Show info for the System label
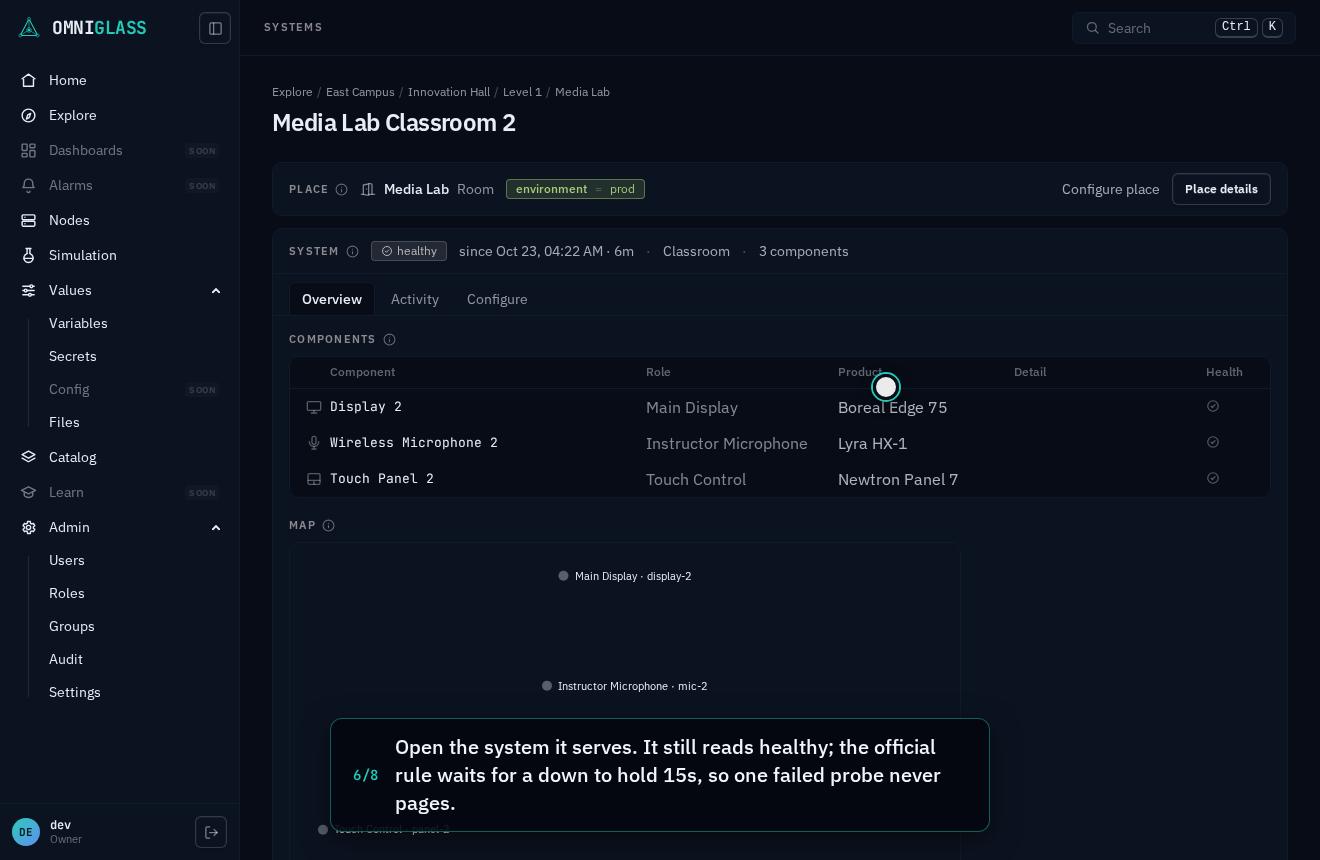The image size is (1320, 860). coord(352,251)
